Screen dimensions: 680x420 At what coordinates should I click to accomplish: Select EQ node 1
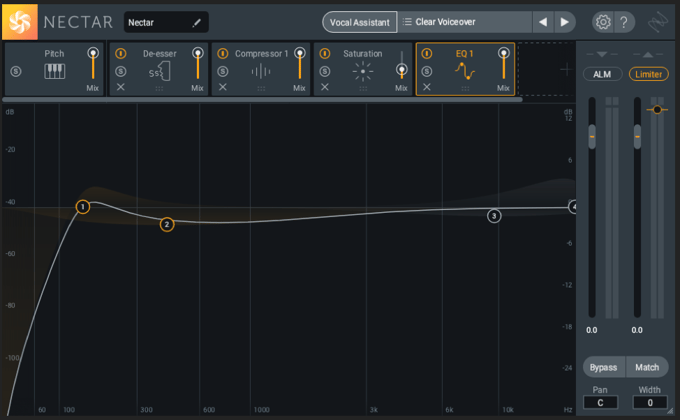click(82, 207)
